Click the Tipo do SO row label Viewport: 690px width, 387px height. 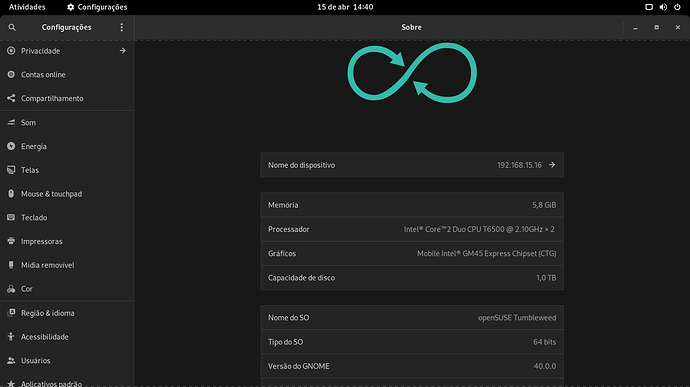tap(286, 342)
